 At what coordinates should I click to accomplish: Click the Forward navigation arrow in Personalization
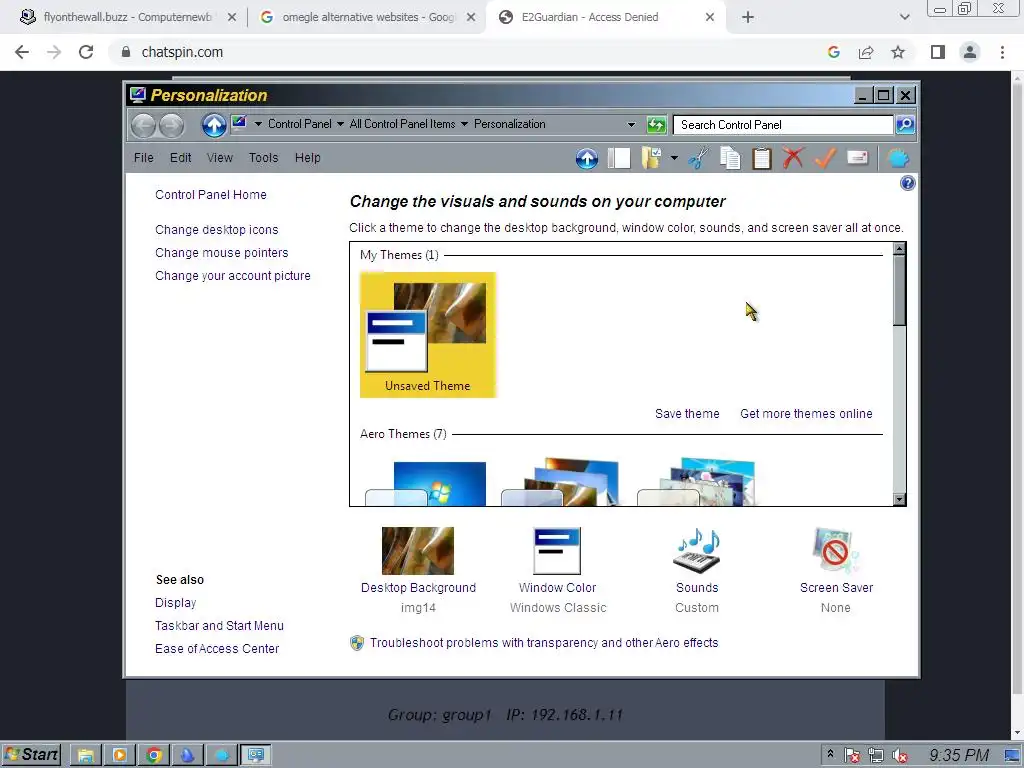pos(171,125)
